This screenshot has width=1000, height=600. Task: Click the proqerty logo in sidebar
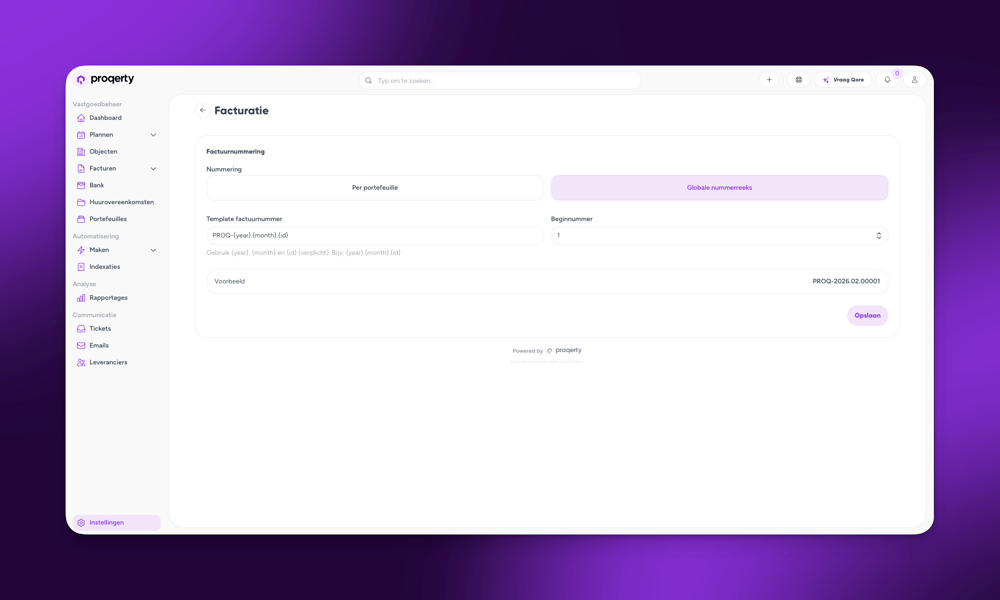tap(105, 79)
